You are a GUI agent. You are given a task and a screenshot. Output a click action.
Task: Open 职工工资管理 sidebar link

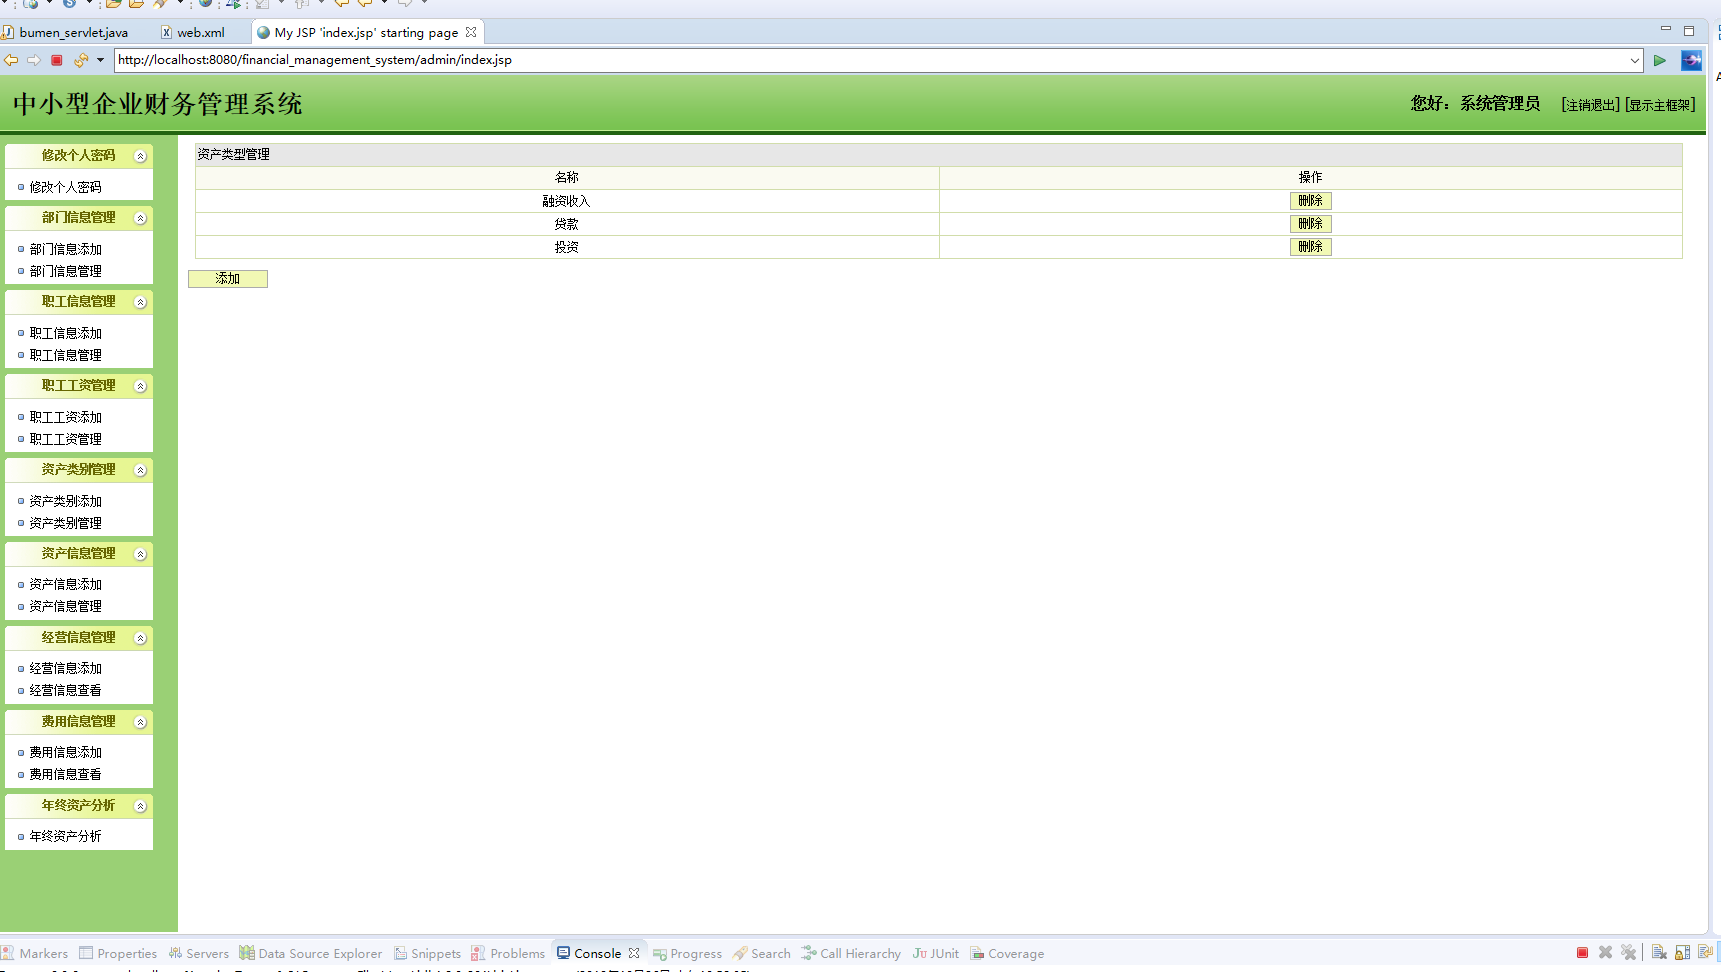65,439
